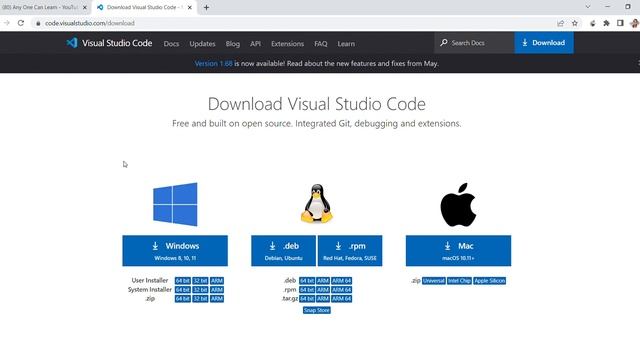
Task: Click the Download Visual Studio Code heading
Action: 317,104
